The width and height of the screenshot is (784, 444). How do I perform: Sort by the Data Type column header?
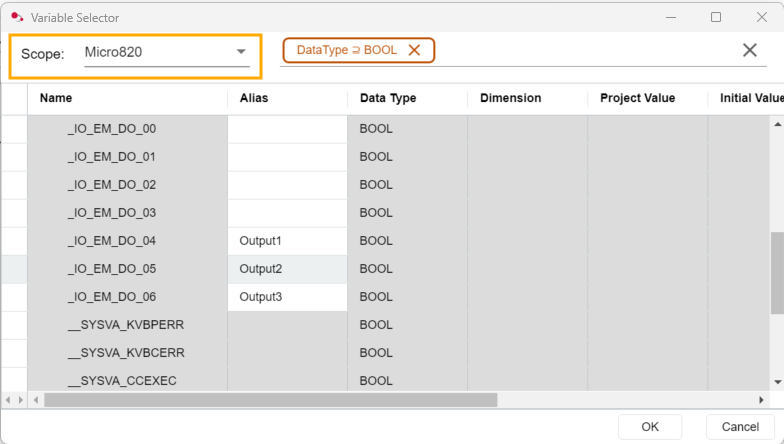click(388, 98)
